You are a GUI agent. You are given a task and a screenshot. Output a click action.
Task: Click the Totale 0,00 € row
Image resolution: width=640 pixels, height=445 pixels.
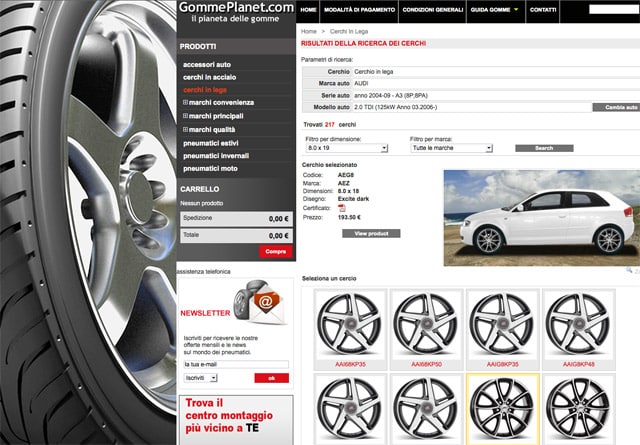(x=236, y=236)
